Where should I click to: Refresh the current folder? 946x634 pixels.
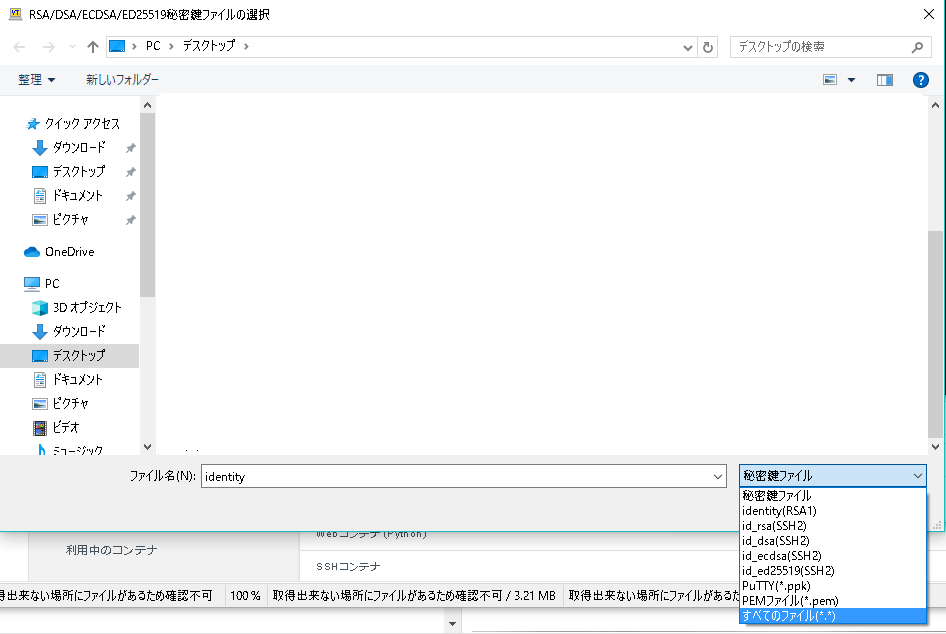[708, 47]
